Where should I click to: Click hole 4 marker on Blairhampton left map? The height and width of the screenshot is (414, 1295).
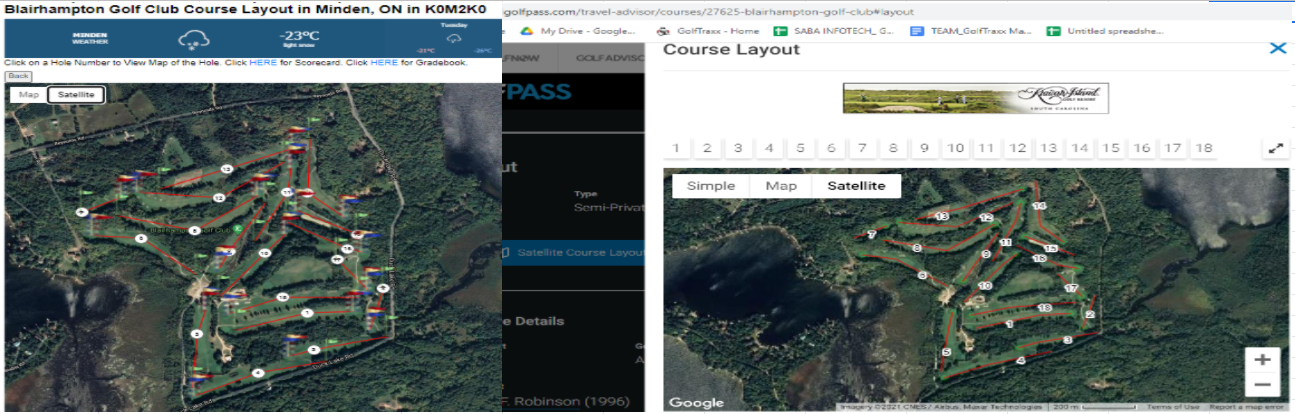click(x=258, y=372)
